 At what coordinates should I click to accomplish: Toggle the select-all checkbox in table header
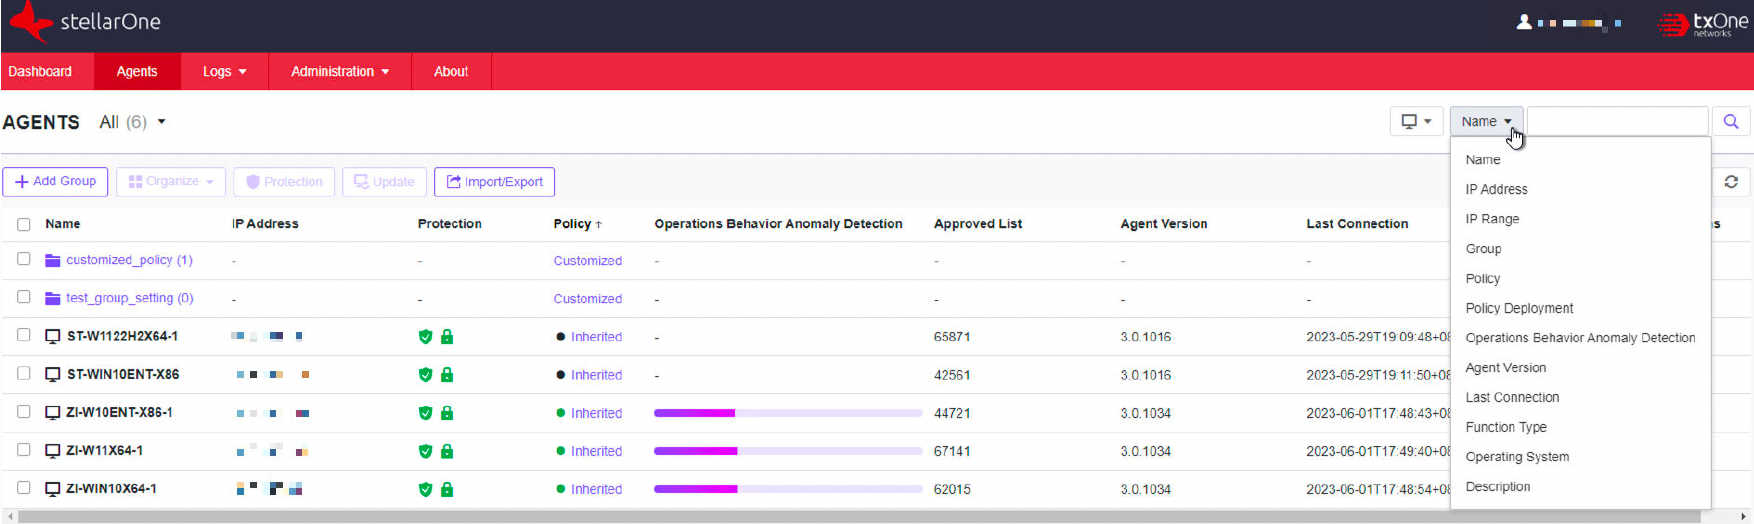[24, 224]
